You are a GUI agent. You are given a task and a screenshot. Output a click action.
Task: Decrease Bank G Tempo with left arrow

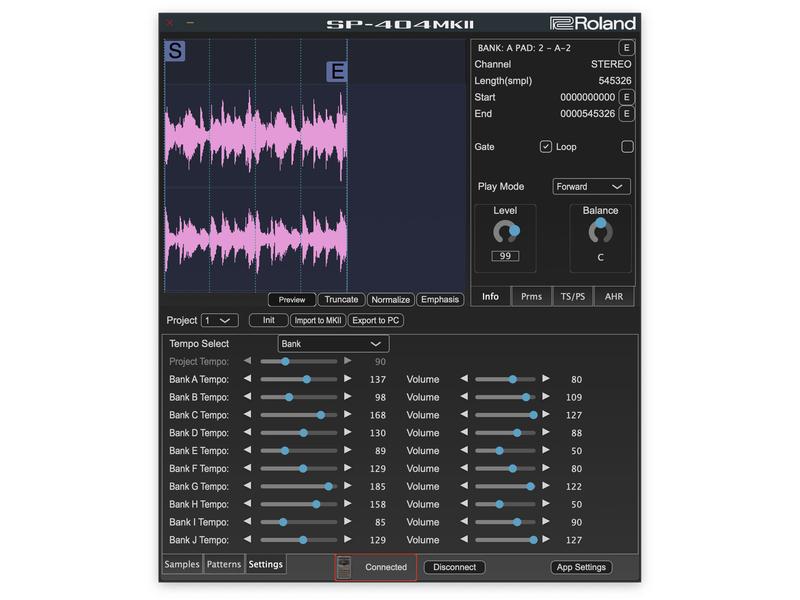(247, 486)
